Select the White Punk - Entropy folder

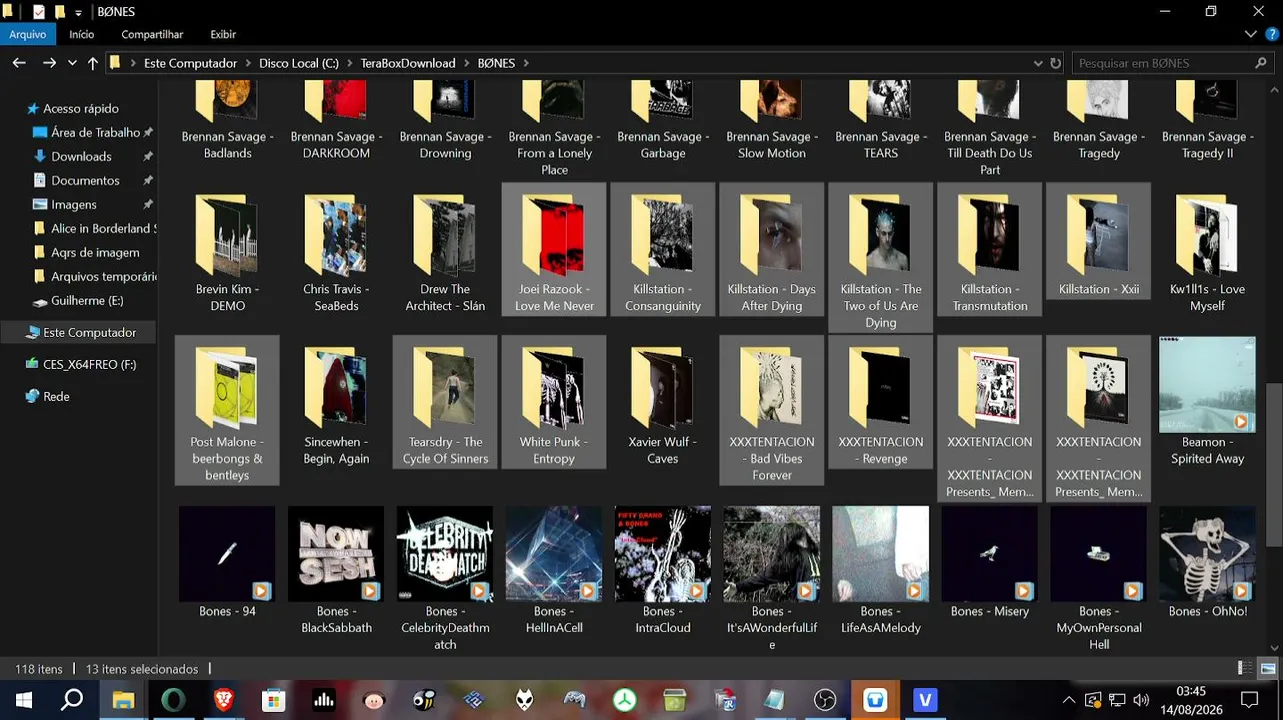click(554, 402)
